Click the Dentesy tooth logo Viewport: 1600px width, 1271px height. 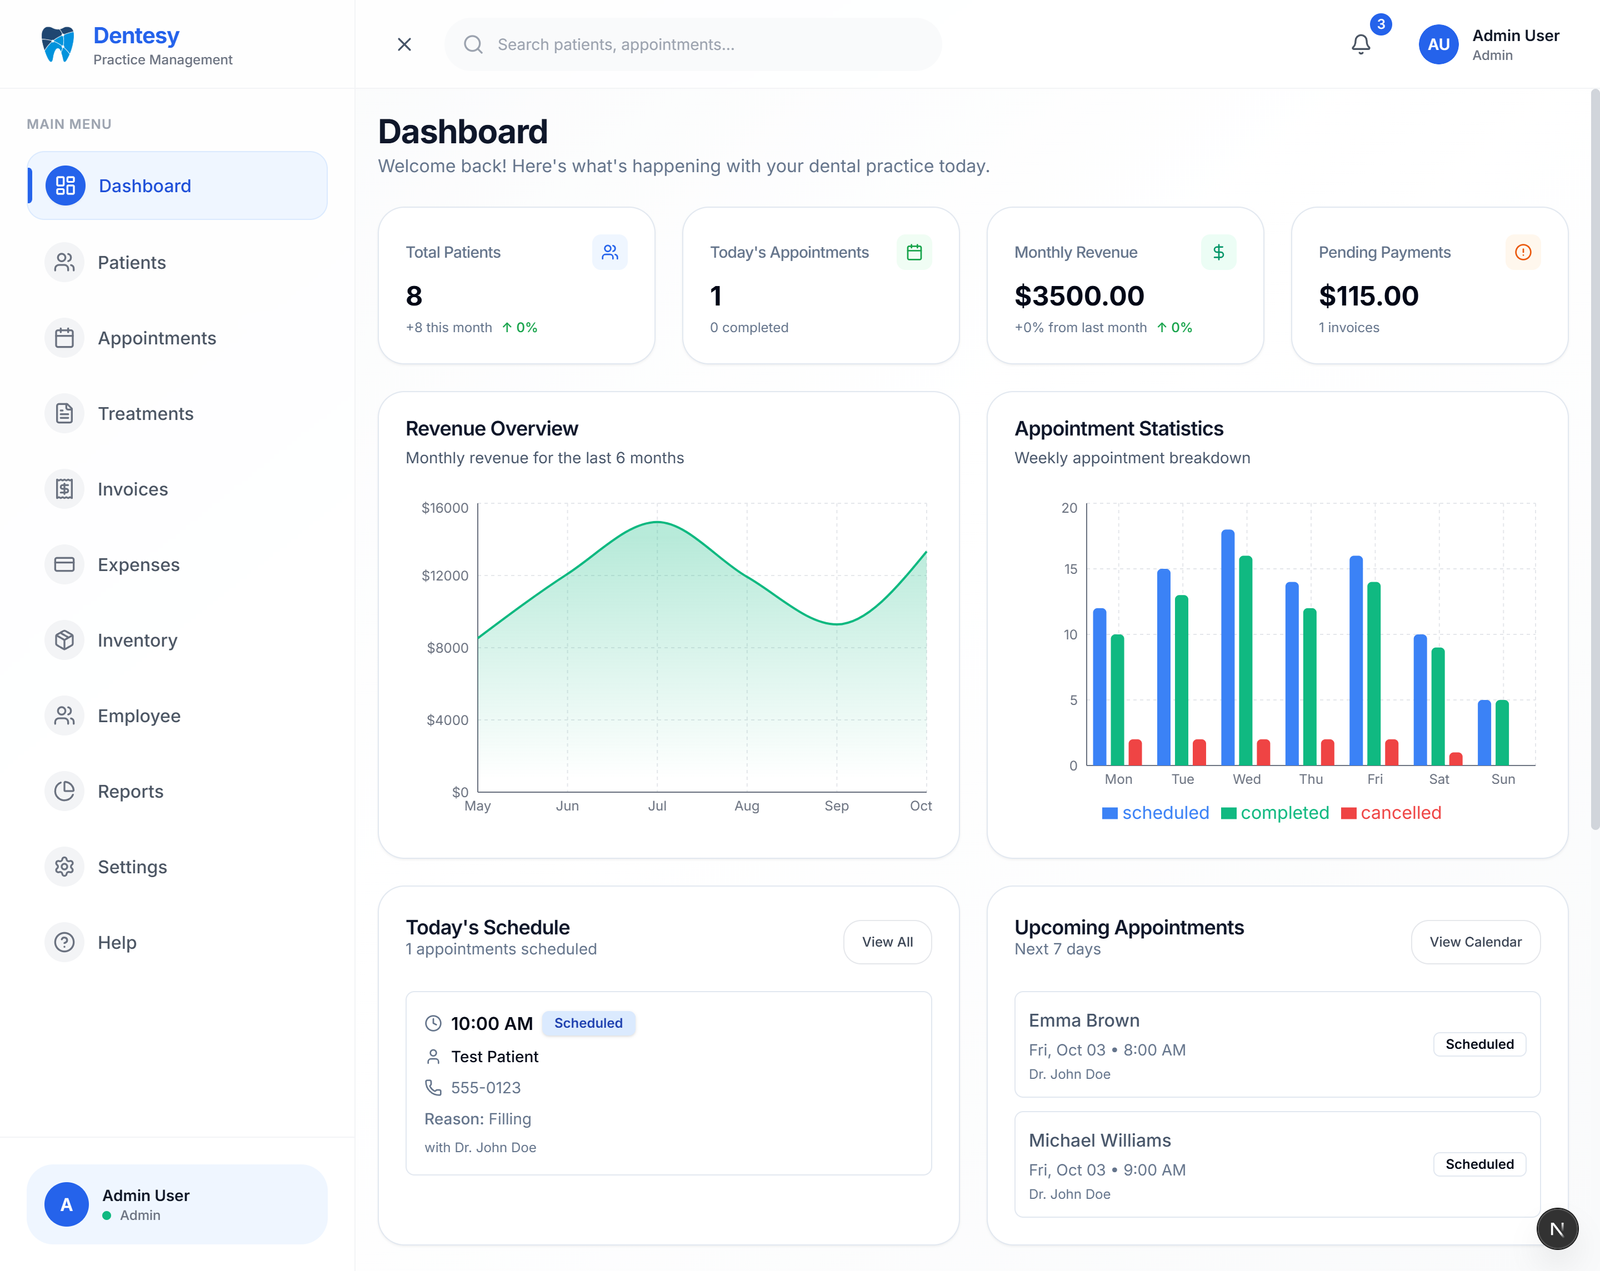pos(57,42)
